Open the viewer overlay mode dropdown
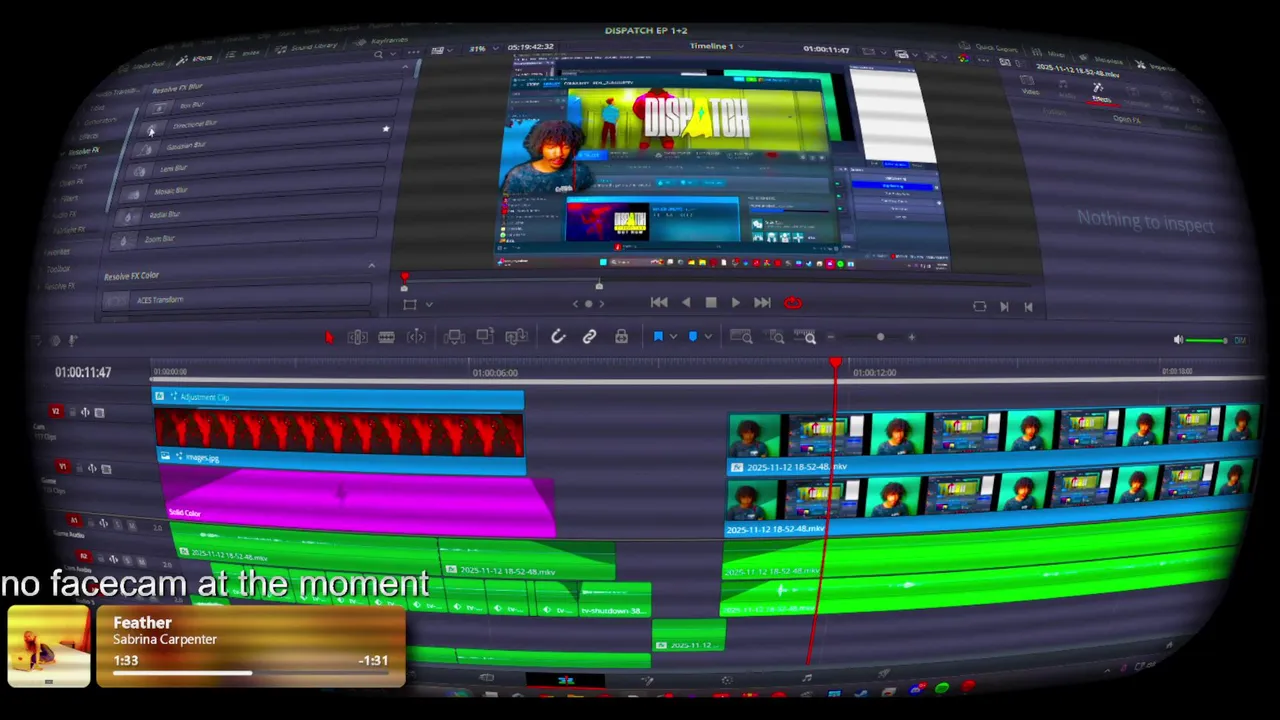 428,305
